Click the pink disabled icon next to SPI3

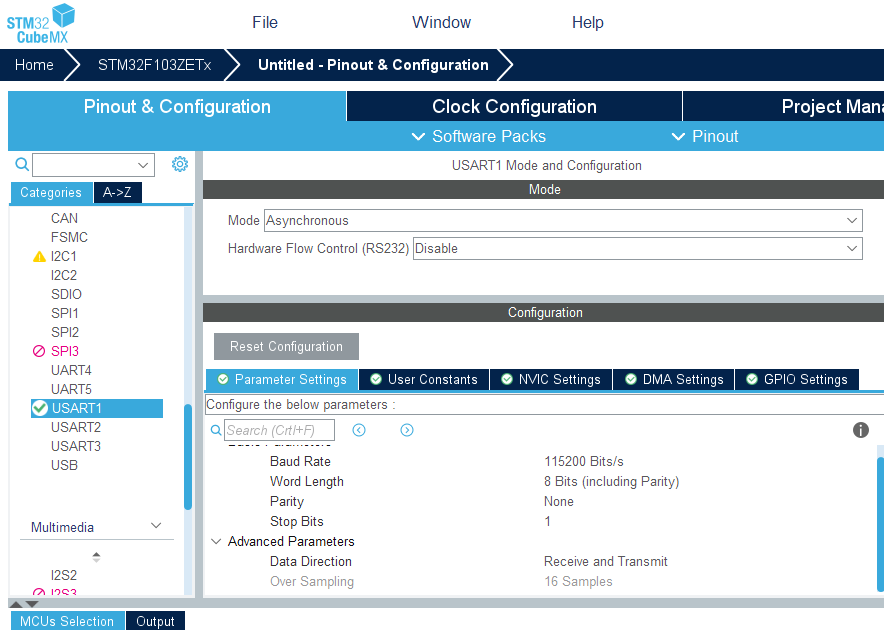39,351
